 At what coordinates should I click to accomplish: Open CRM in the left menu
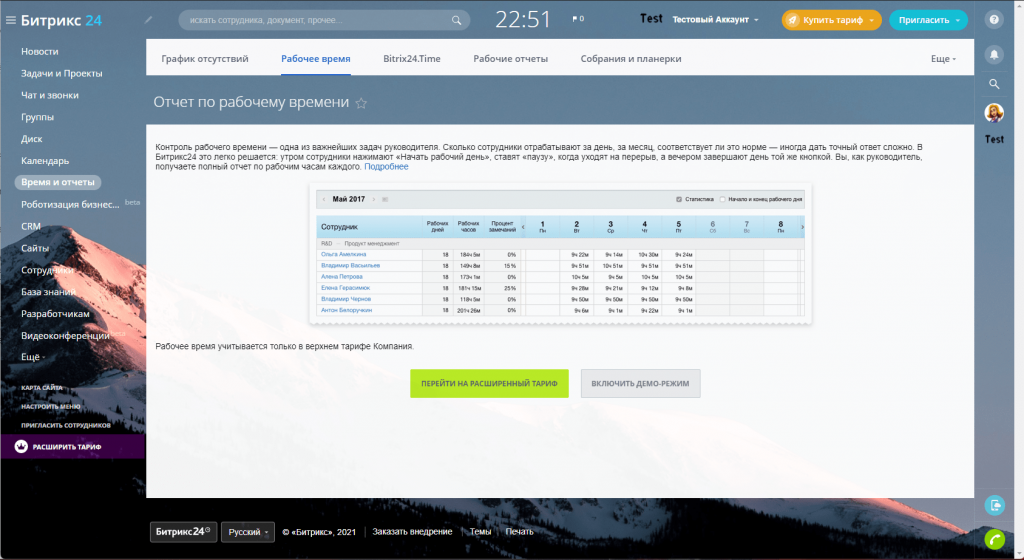pyautogui.click(x=31, y=226)
